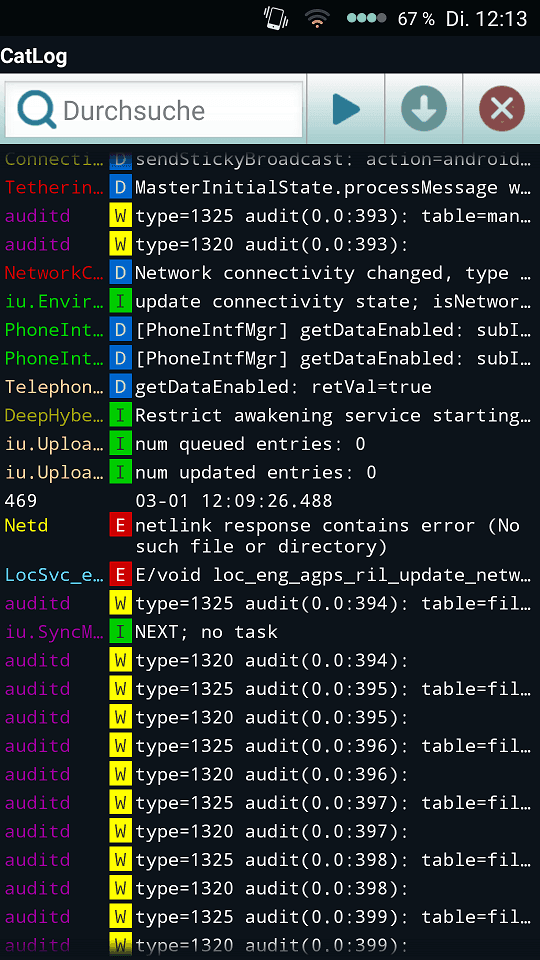Screen dimensions: 540x960
Task: Tap yellow W badge on audit(0.0:395) table row
Action: (x=120, y=689)
